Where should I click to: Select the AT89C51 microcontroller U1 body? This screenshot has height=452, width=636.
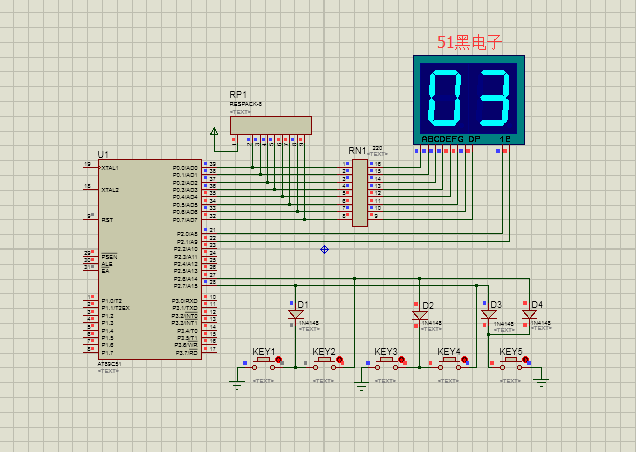click(150, 259)
